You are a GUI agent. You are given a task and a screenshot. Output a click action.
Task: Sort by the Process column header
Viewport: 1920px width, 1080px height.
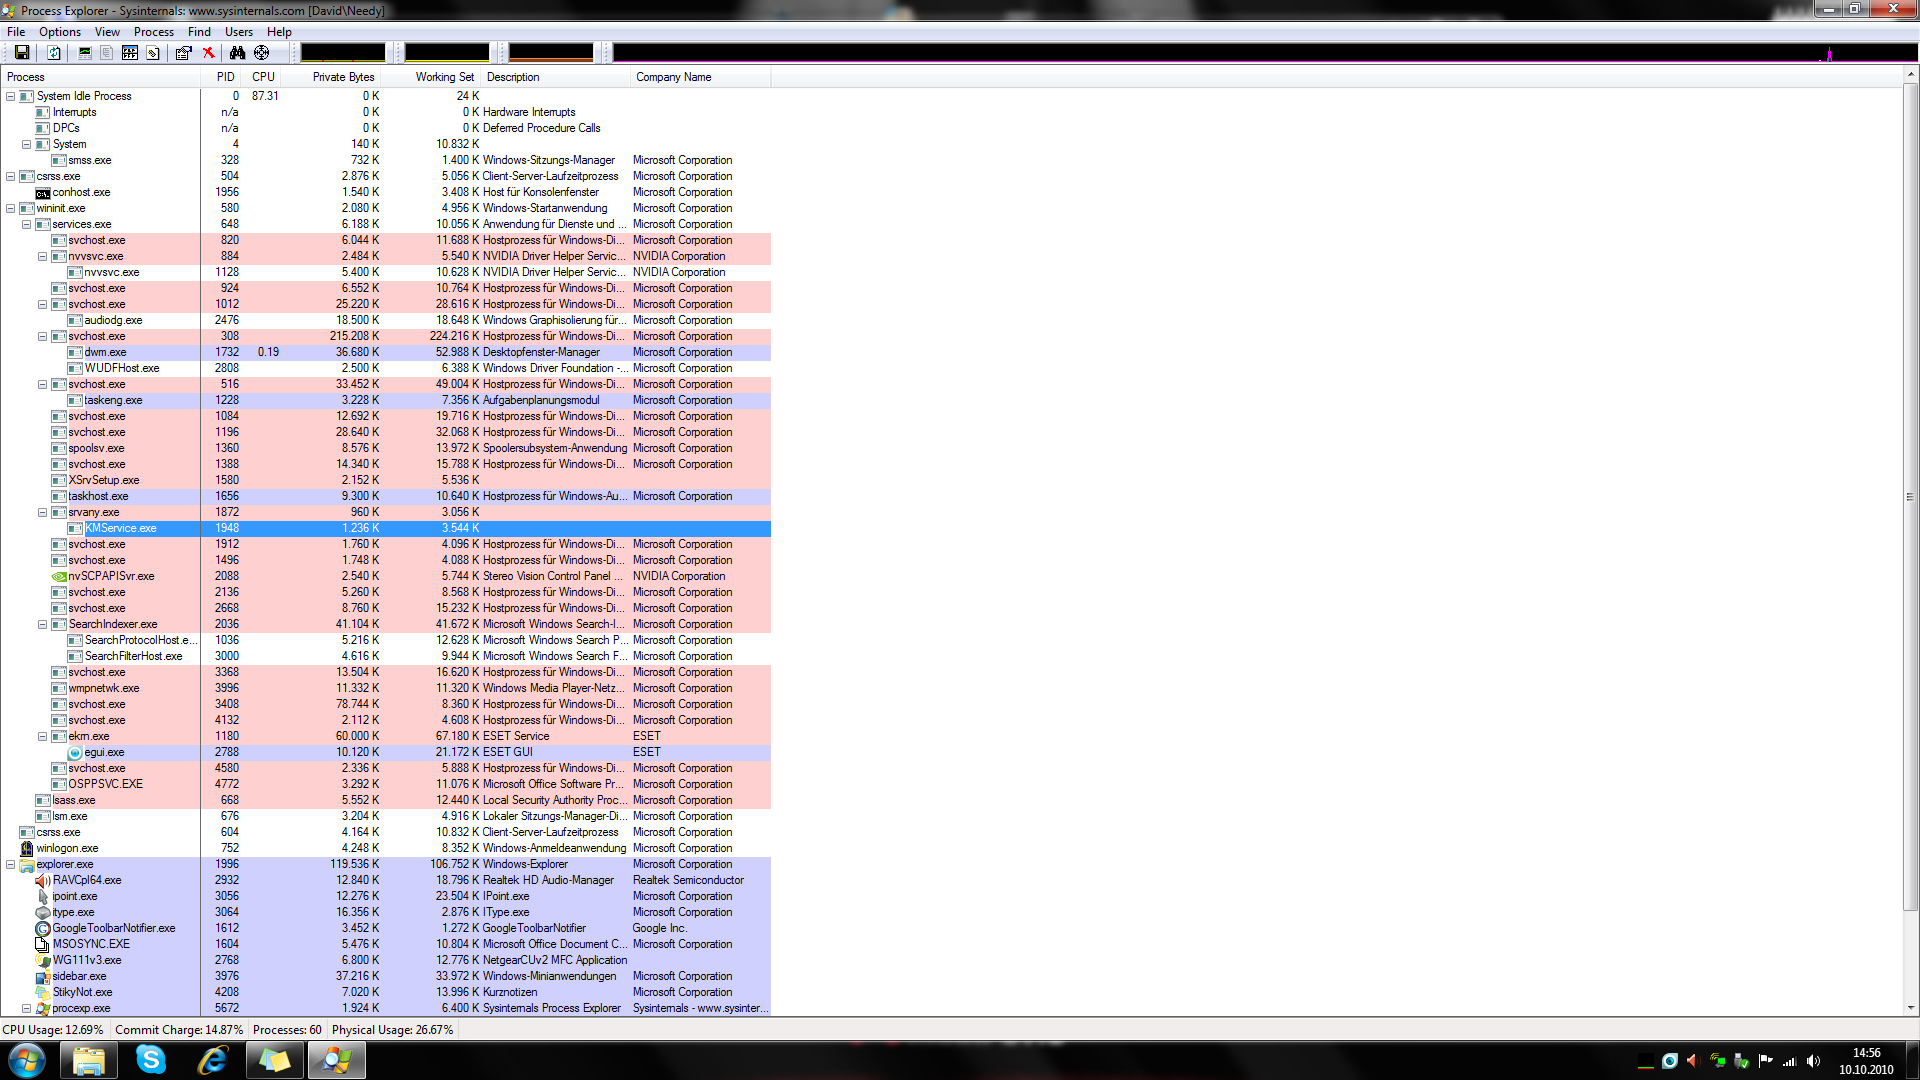pos(101,77)
